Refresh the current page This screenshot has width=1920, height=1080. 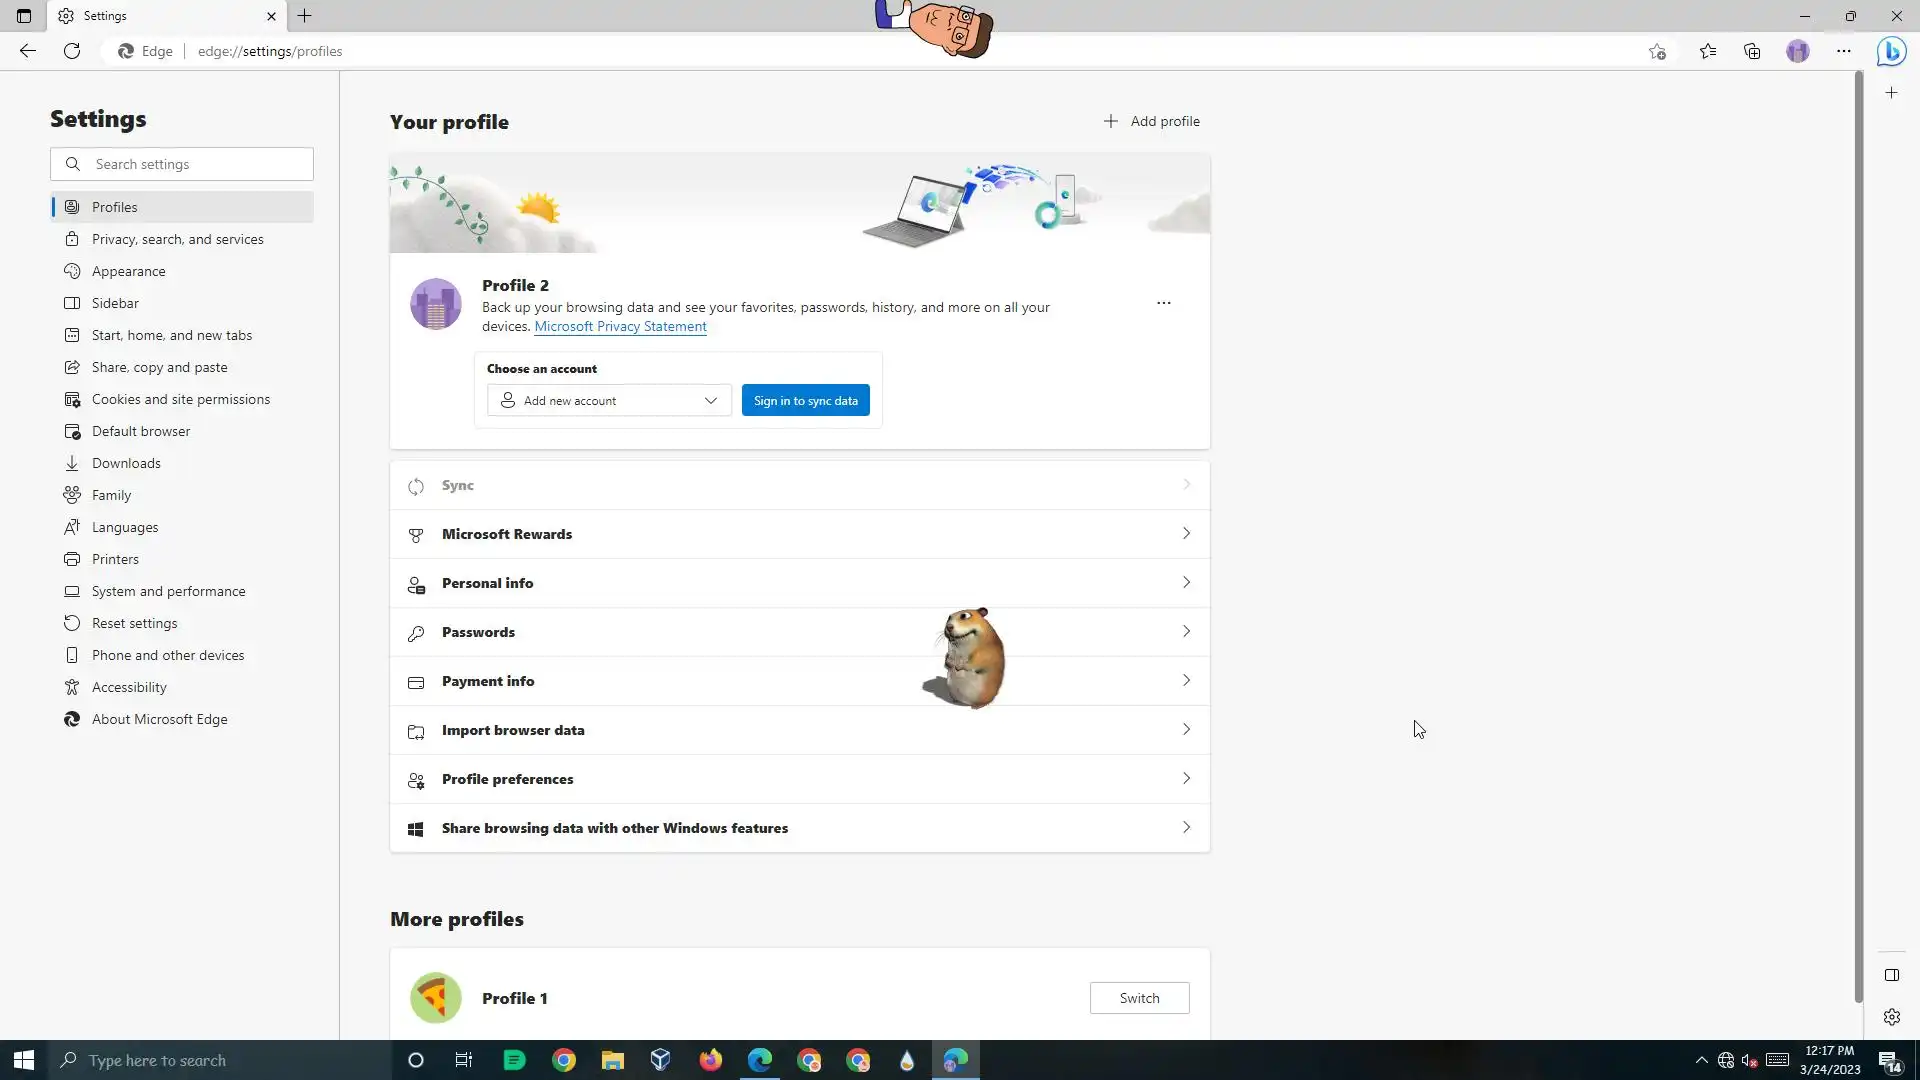pyautogui.click(x=72, y=51)
